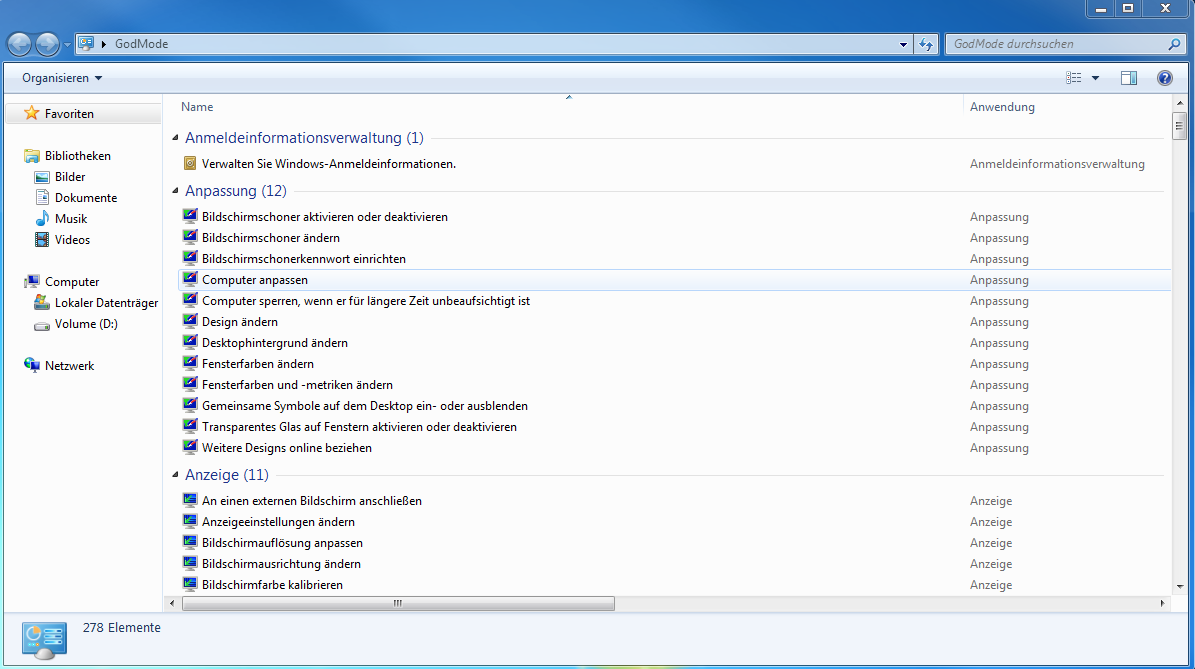This screenshot has width=1195, height=669.
Task: Click the icon beside Bildschirmauflösung anpassen
Action: (190, 542)
